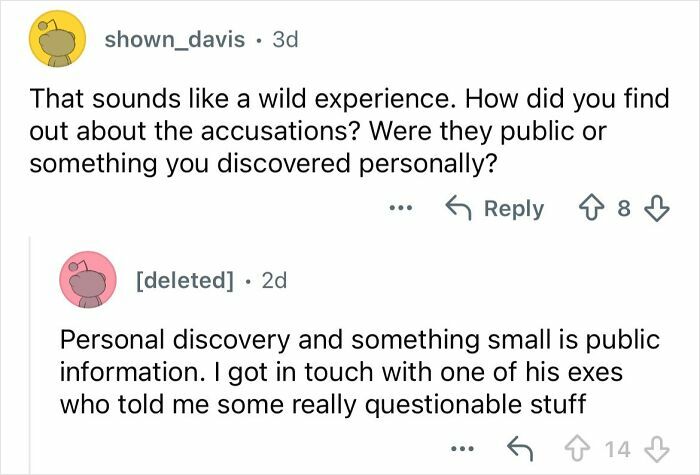Click the reply arrow on the deleted user's comment
The image size is (700, 475).
coord(519,447)
